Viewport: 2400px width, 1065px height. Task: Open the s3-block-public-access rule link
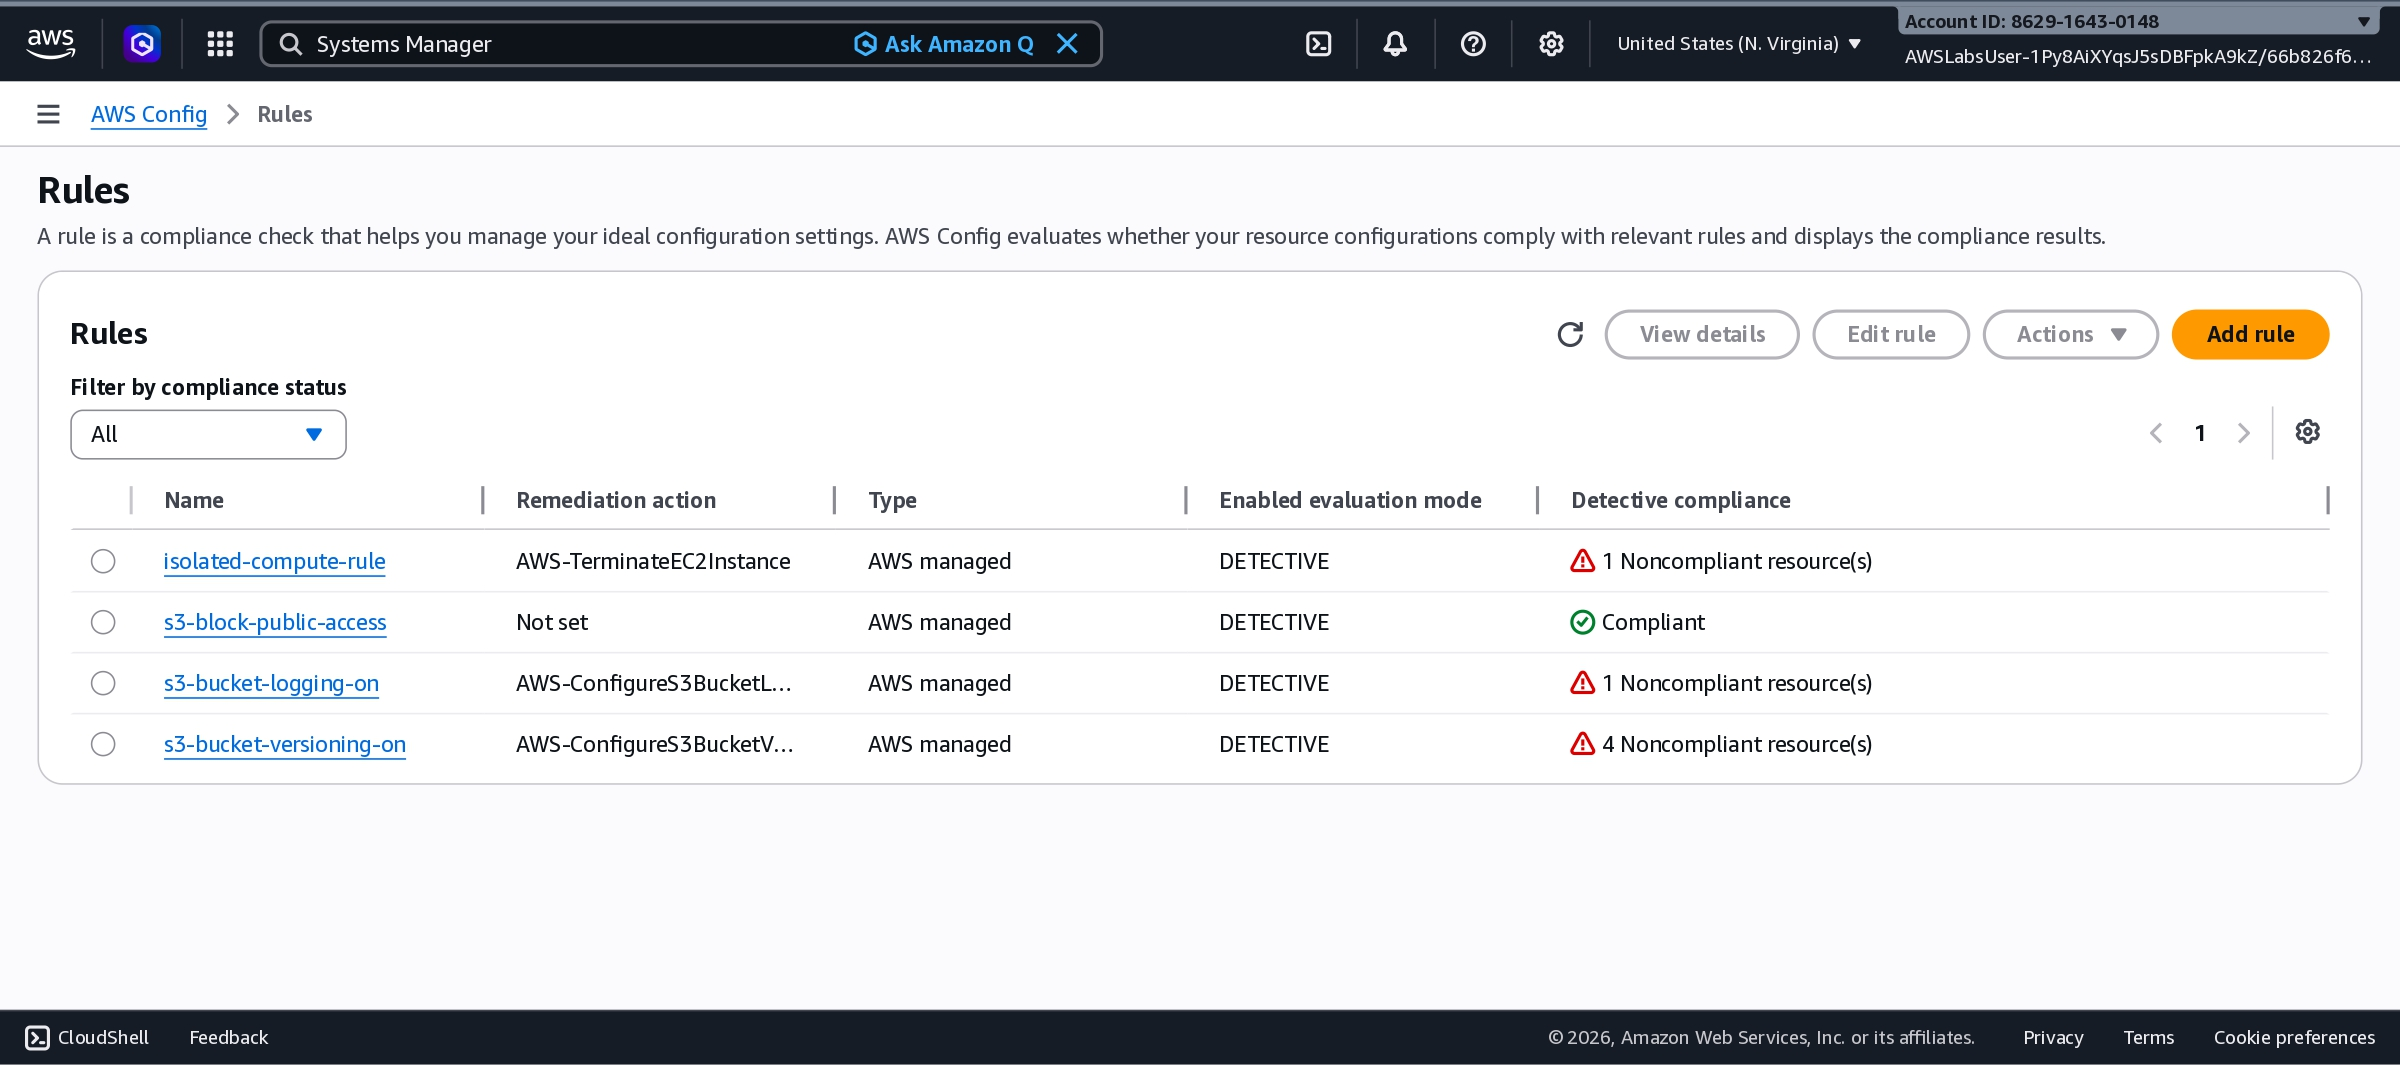[x=275, y=622]
